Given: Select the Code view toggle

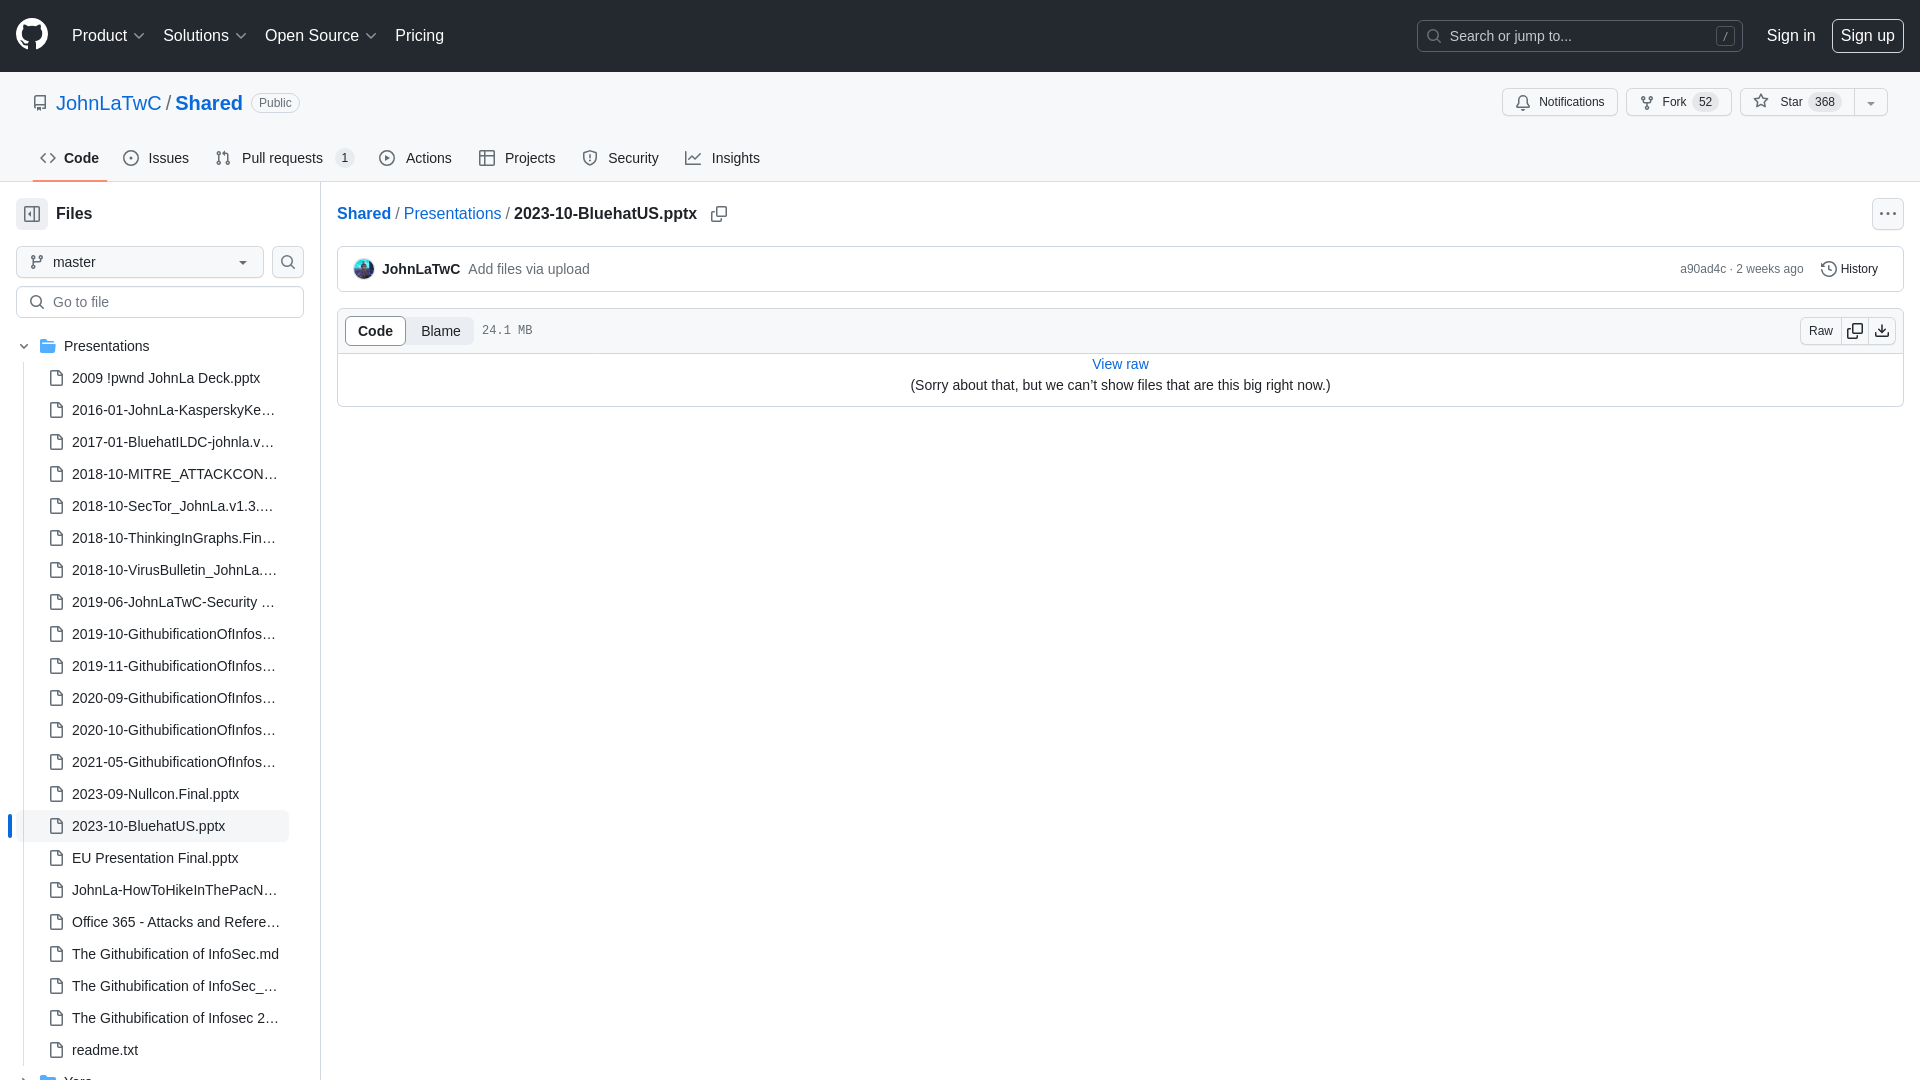Looking at the screenshot, I should click(x=375, y=331).
